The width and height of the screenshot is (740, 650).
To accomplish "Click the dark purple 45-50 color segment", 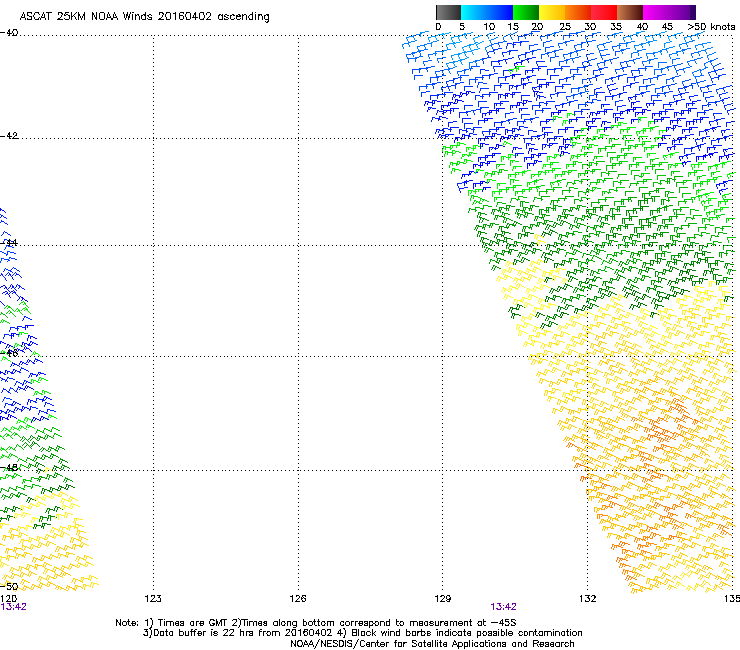I will tap(682, 12).
